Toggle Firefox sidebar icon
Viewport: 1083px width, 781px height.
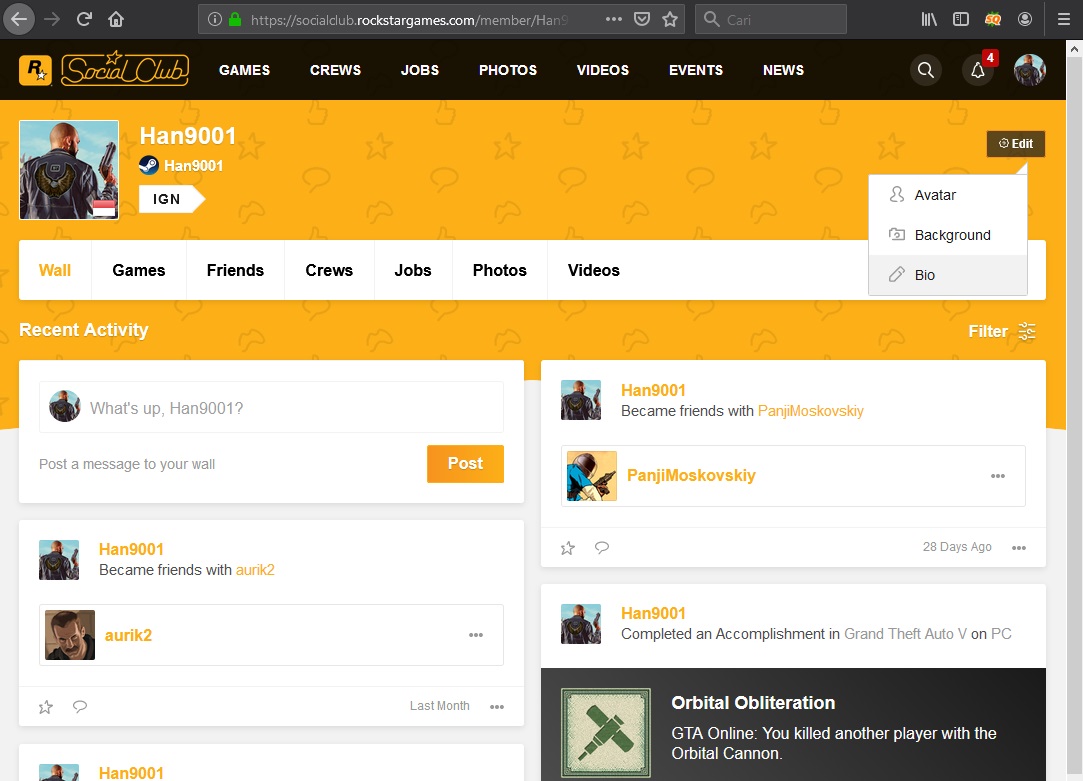(961, 19)
